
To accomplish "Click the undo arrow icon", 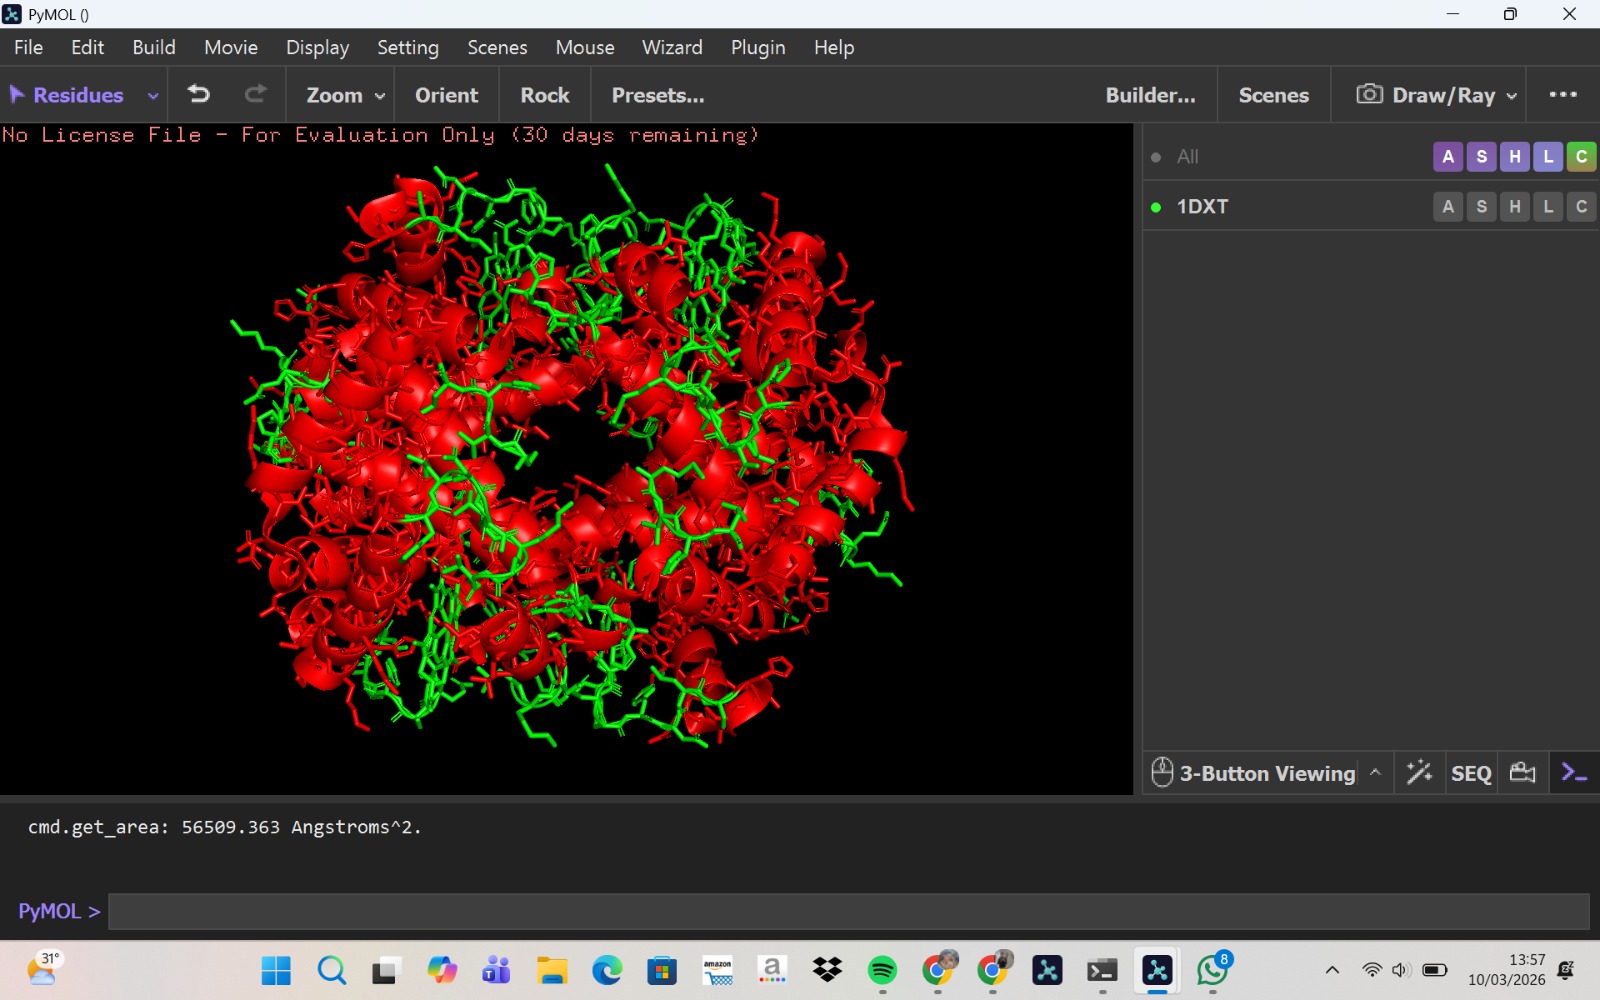I will [199, 94].
